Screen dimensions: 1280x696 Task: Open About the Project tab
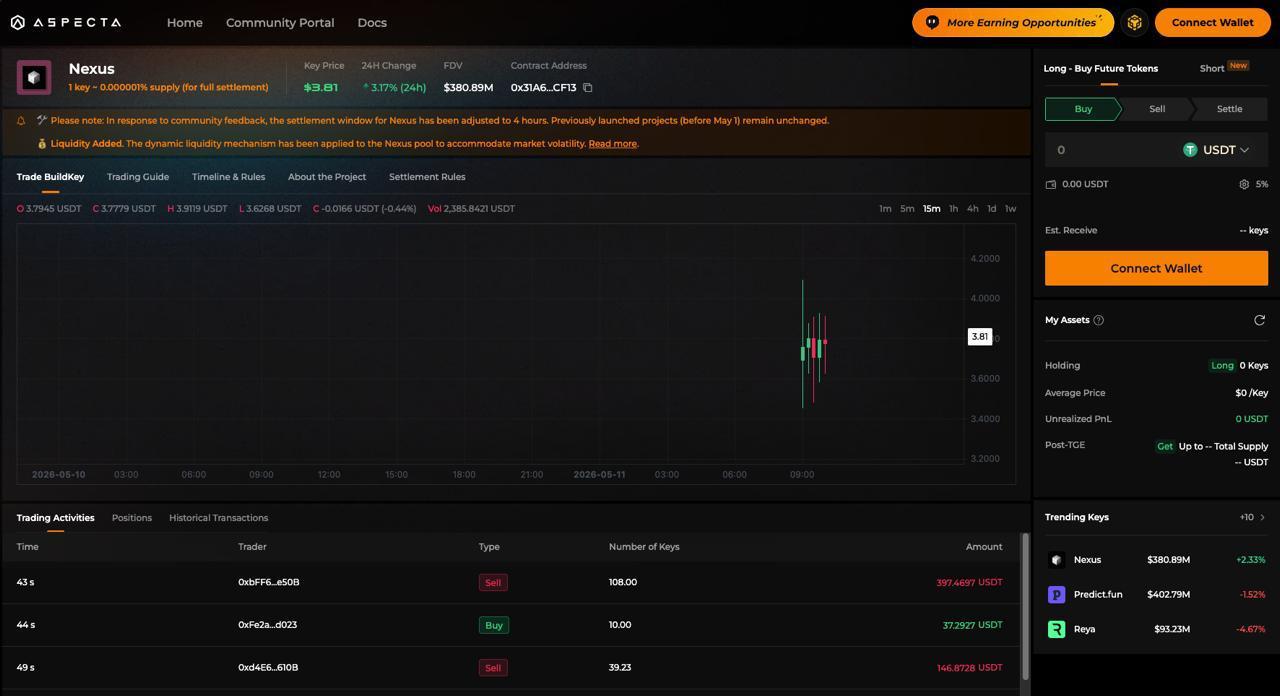click(x=327, y=177)
